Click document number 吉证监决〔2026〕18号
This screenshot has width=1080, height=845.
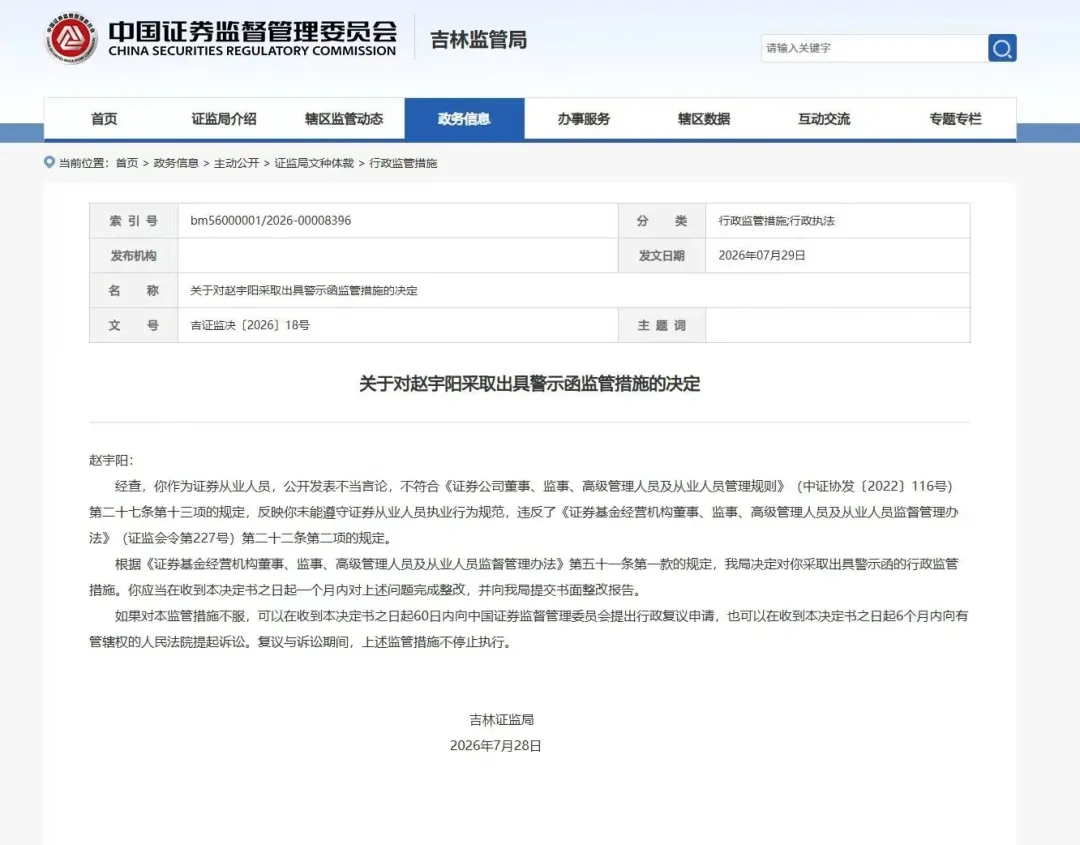[x=250, y=325]
